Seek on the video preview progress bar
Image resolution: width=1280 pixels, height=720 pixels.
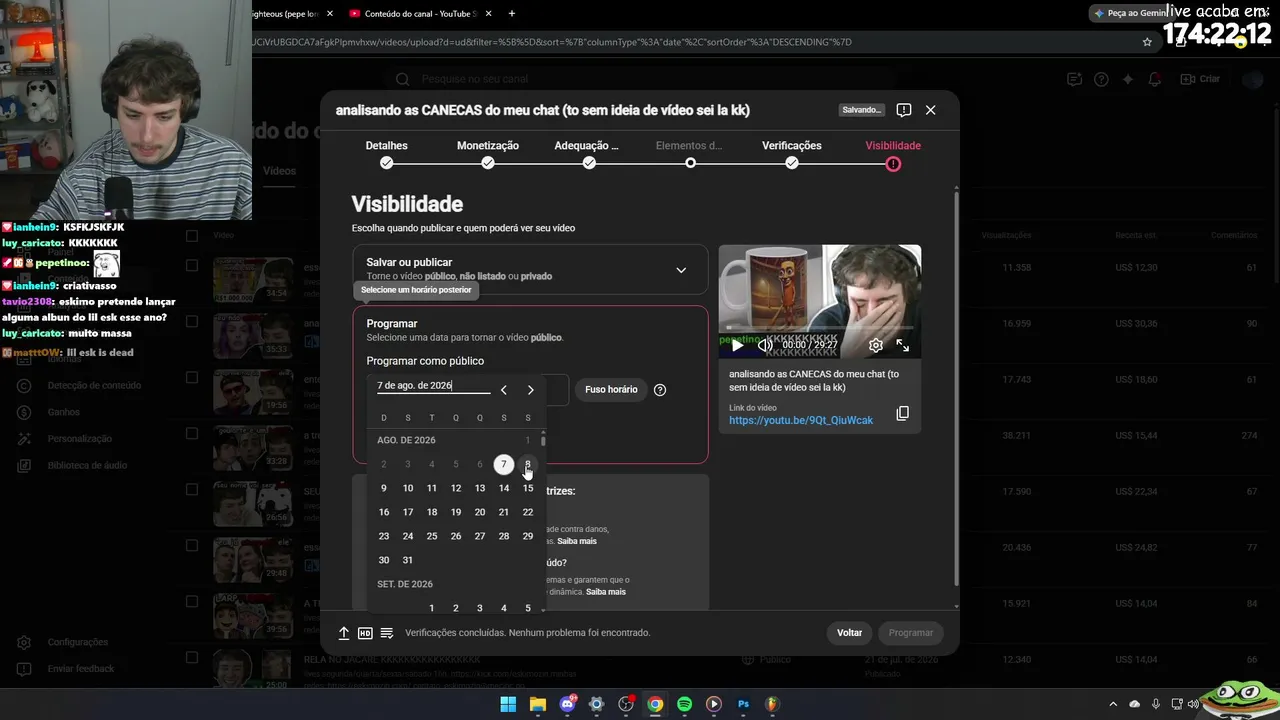(820, 328)
